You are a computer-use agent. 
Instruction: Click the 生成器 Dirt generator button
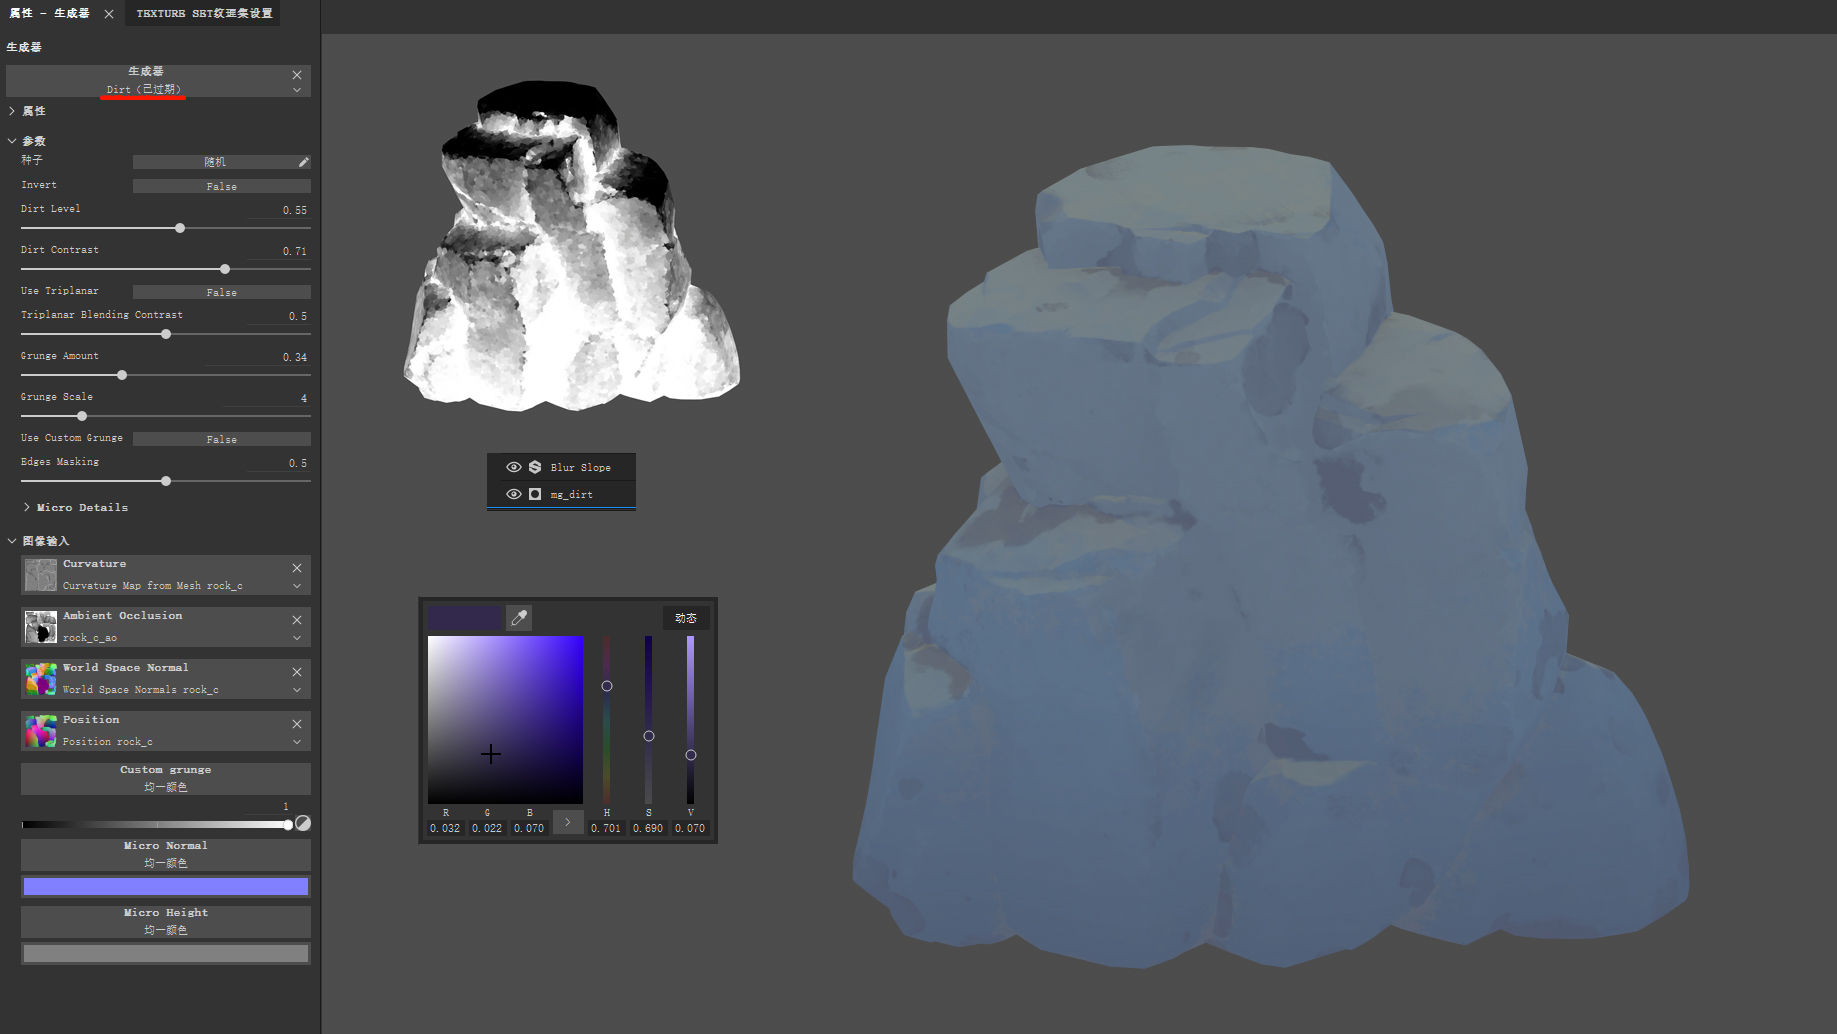(x=146, y=81)
